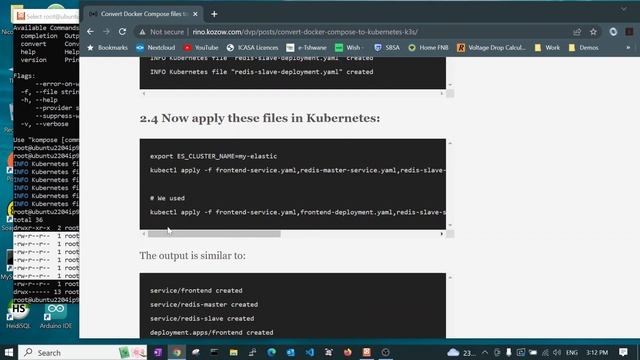The height and width of the screenshot is (360, 640).
Task: Click the taskbar Search box
Action: coord(82,352)
